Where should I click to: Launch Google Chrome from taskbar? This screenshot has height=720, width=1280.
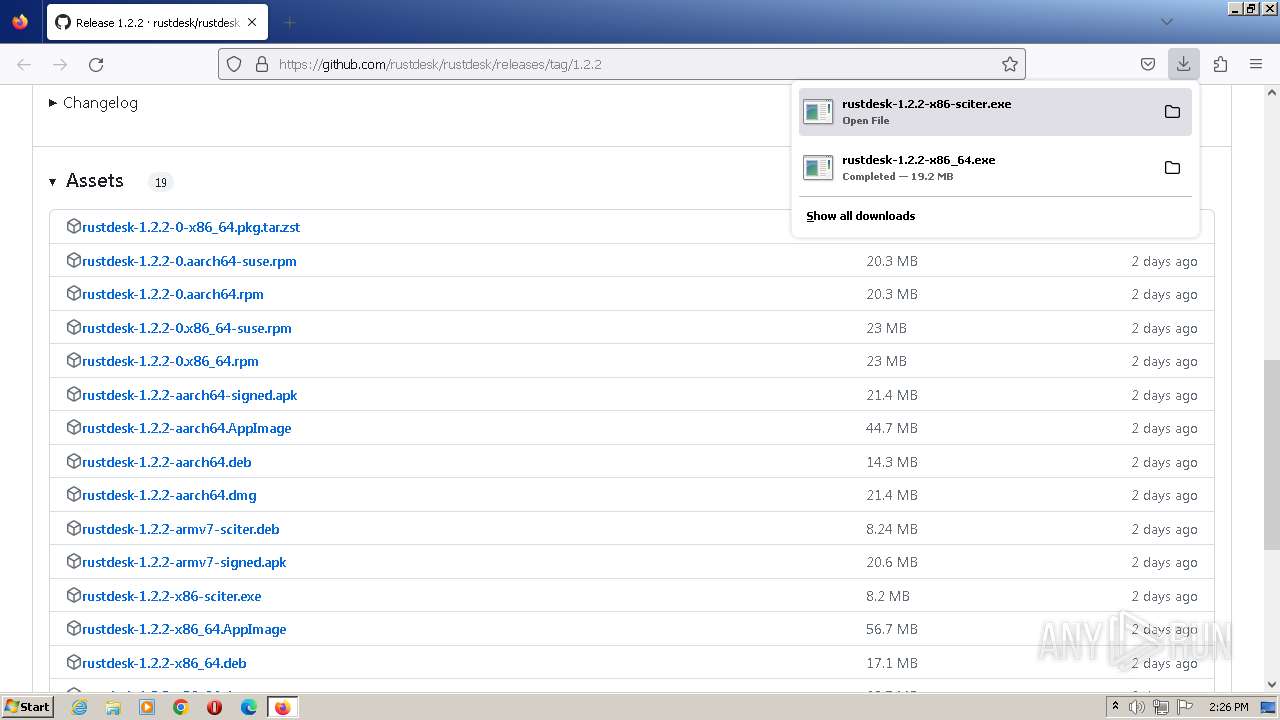pos(181,707)
